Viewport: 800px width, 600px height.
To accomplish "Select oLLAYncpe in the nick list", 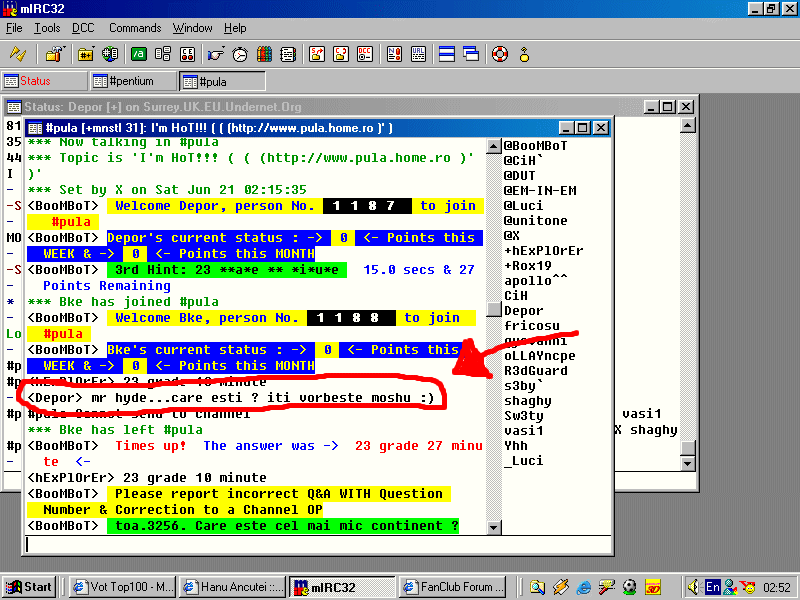I will (x=539, y=356).
